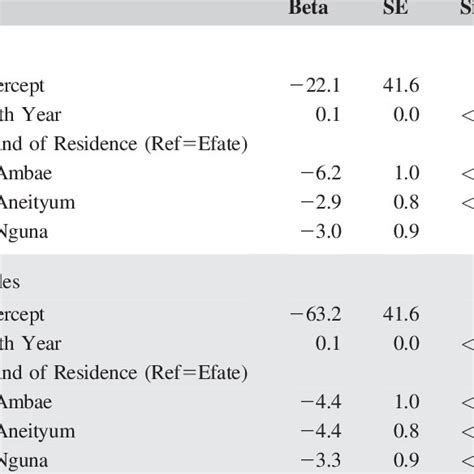The width and height of the screenshot is (474, 474).
Task: Select the Year Beta value 0.1 in white section
Action: click(x=328, y=115)
